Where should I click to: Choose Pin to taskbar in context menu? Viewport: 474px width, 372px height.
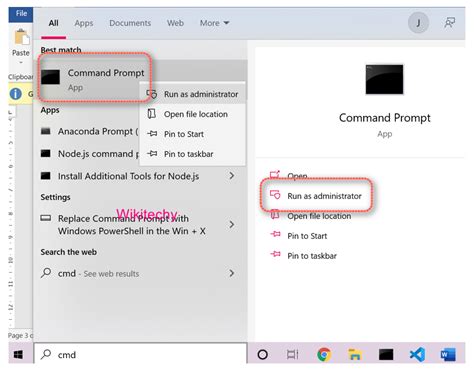coord(193,154)
